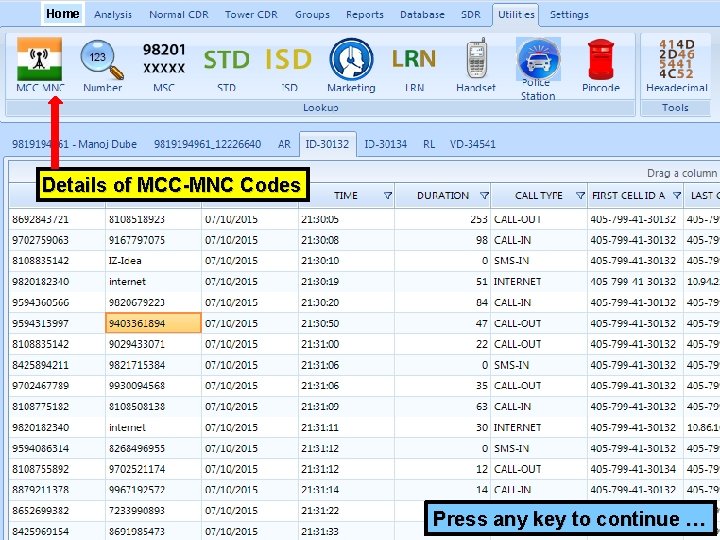The height and width of the screenshot is (540, 720).
Task: Switch to the ID-30134 document tab
Action: pyautogui.click(x=386, y=144)
